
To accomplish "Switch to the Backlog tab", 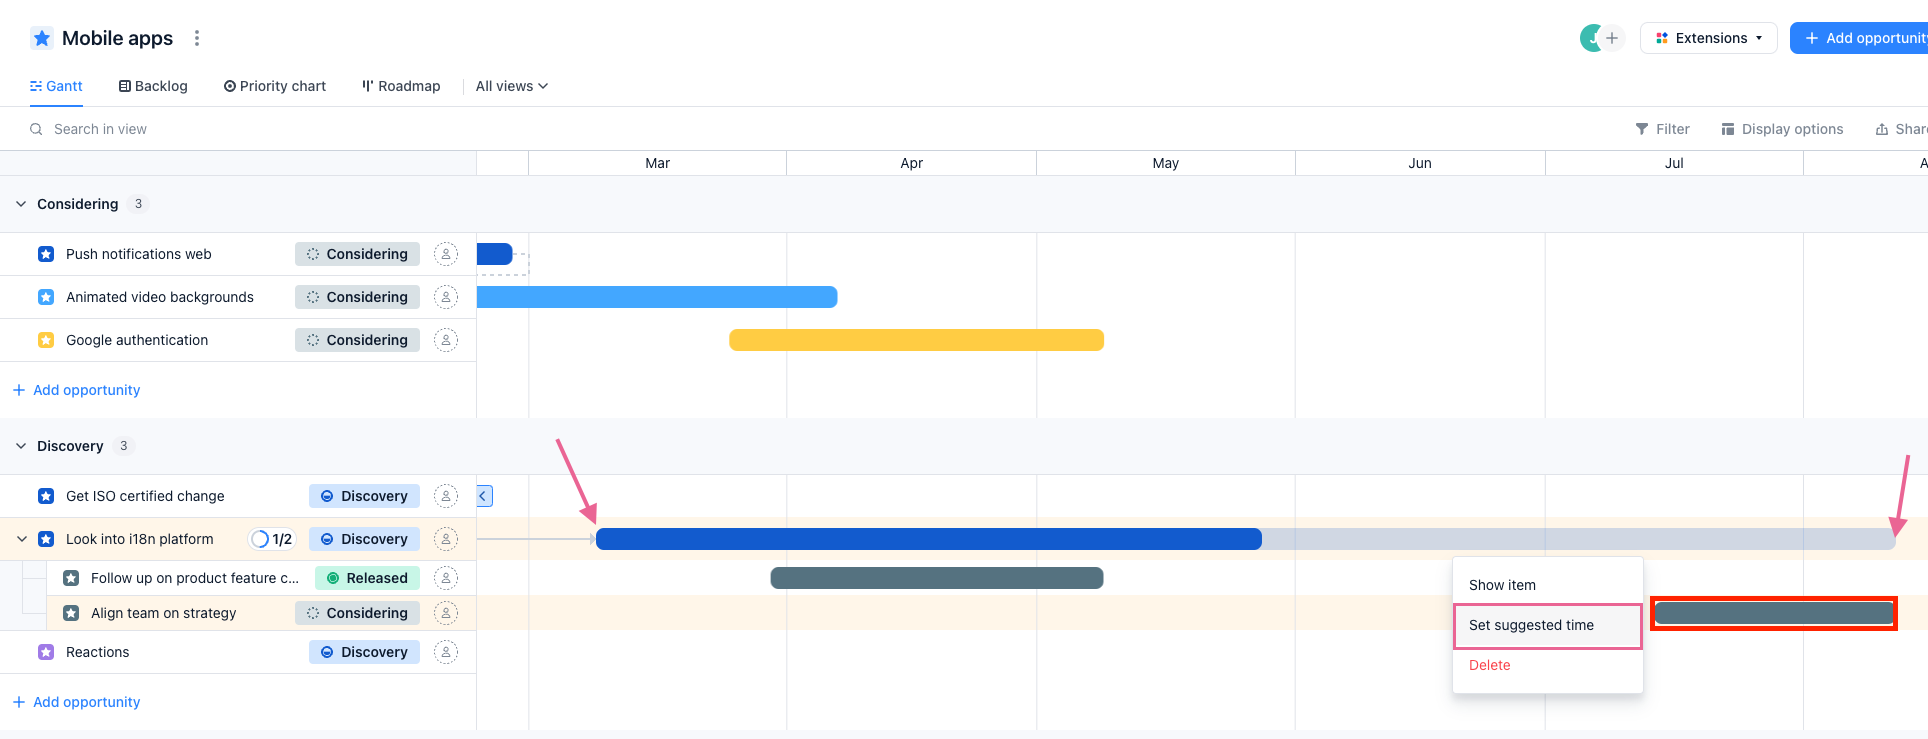I will point(153,86).
